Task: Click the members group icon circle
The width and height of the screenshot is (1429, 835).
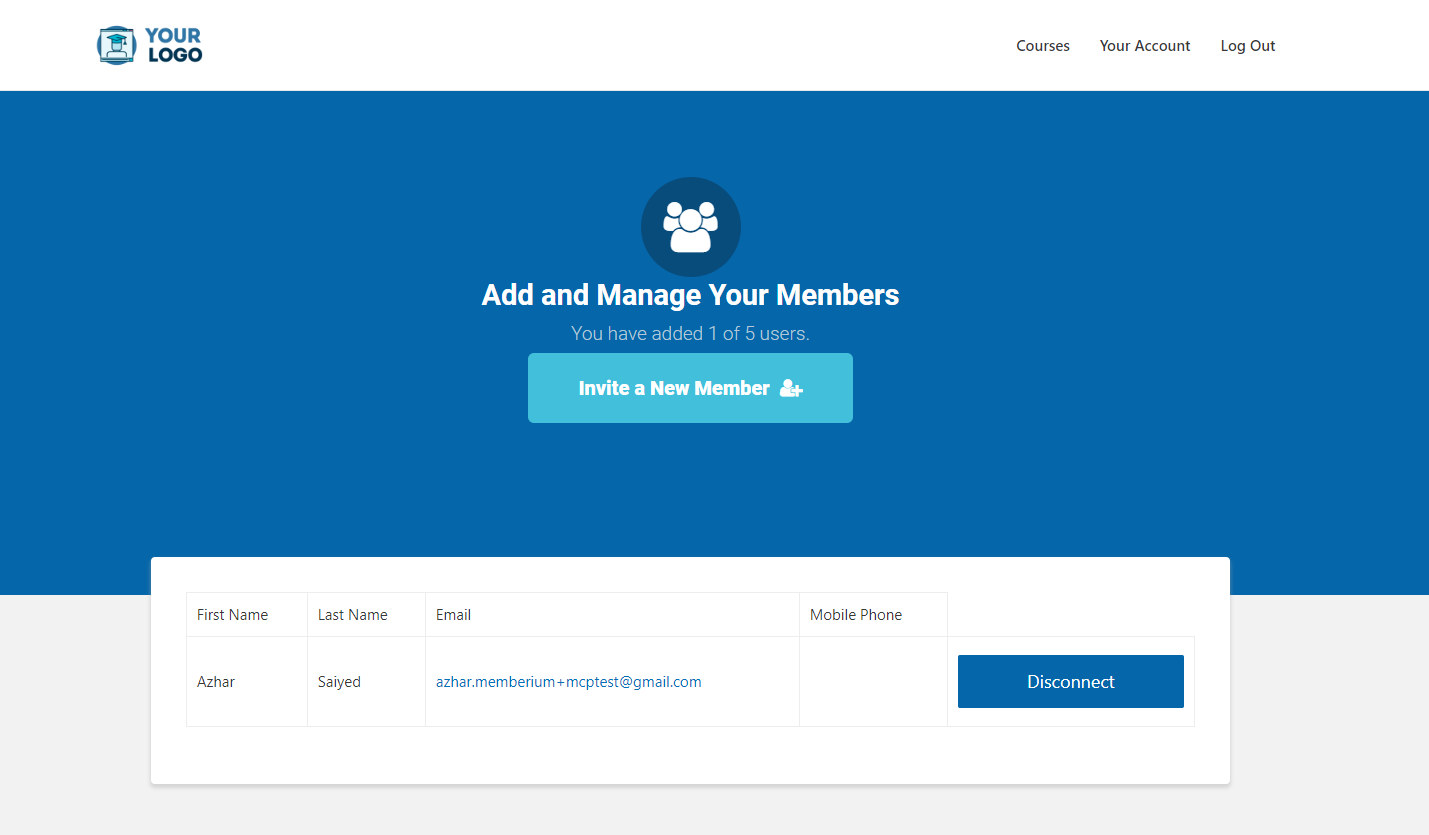Action: pos(690,227)
